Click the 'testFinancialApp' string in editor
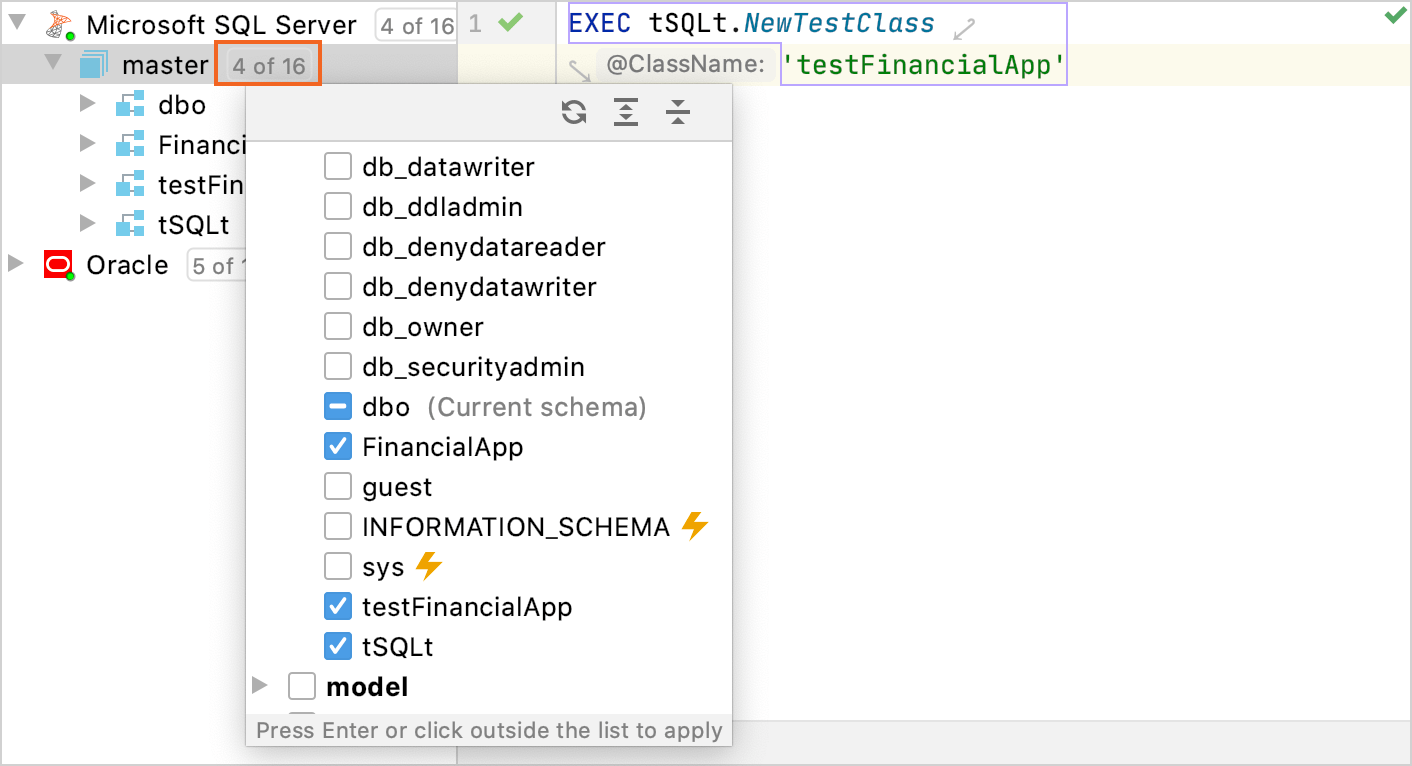 tap(923, 66)
